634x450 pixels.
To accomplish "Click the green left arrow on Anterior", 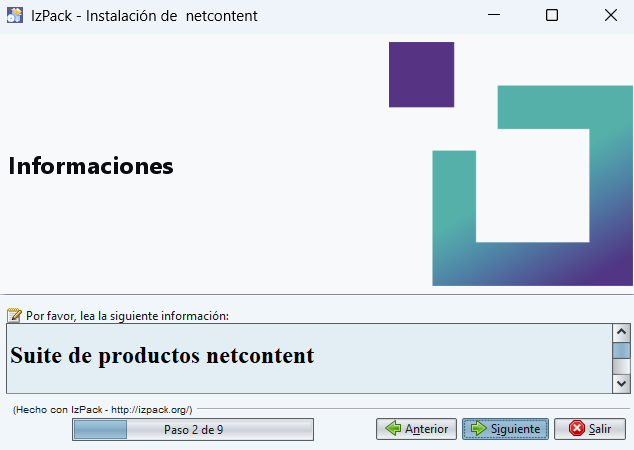I will point(393,429).
